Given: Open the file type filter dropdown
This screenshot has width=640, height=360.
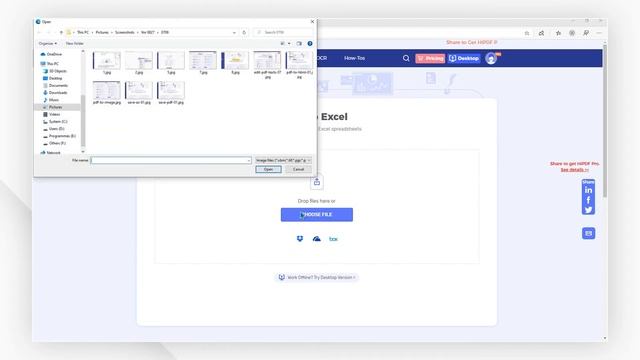Looking at the screenshot, I should 283,160.
